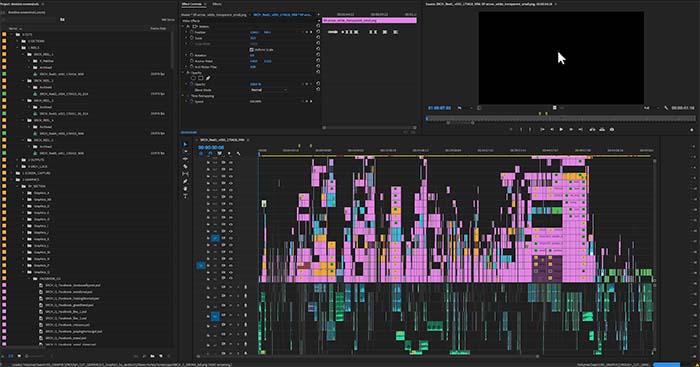The height and width of the screenshot is (367, 700).
Task: Select the Type tool
Action: tap(185, 196)
